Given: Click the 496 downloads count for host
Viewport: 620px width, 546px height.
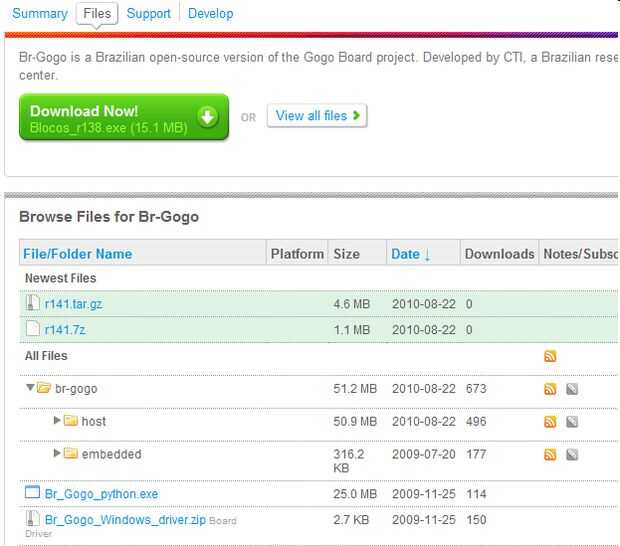Looking at the screenshot, I should coord(476,421).
